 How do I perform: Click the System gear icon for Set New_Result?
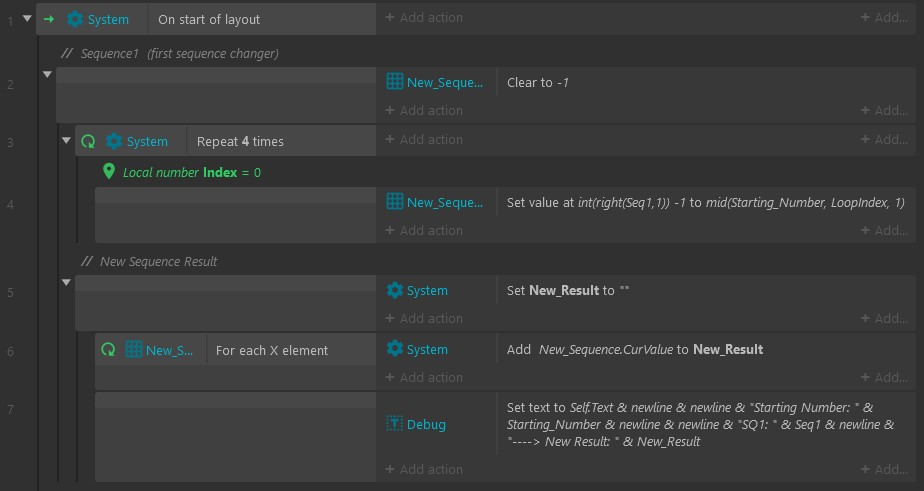[395, 290]
